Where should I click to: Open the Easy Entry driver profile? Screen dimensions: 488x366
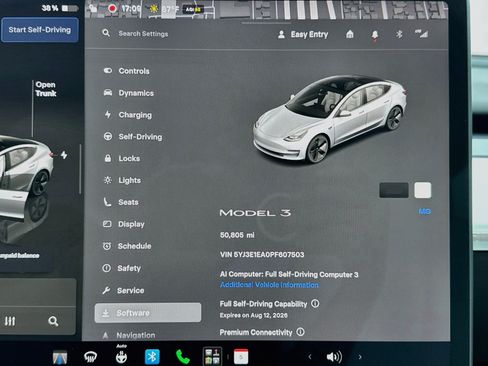click(303, 34)
